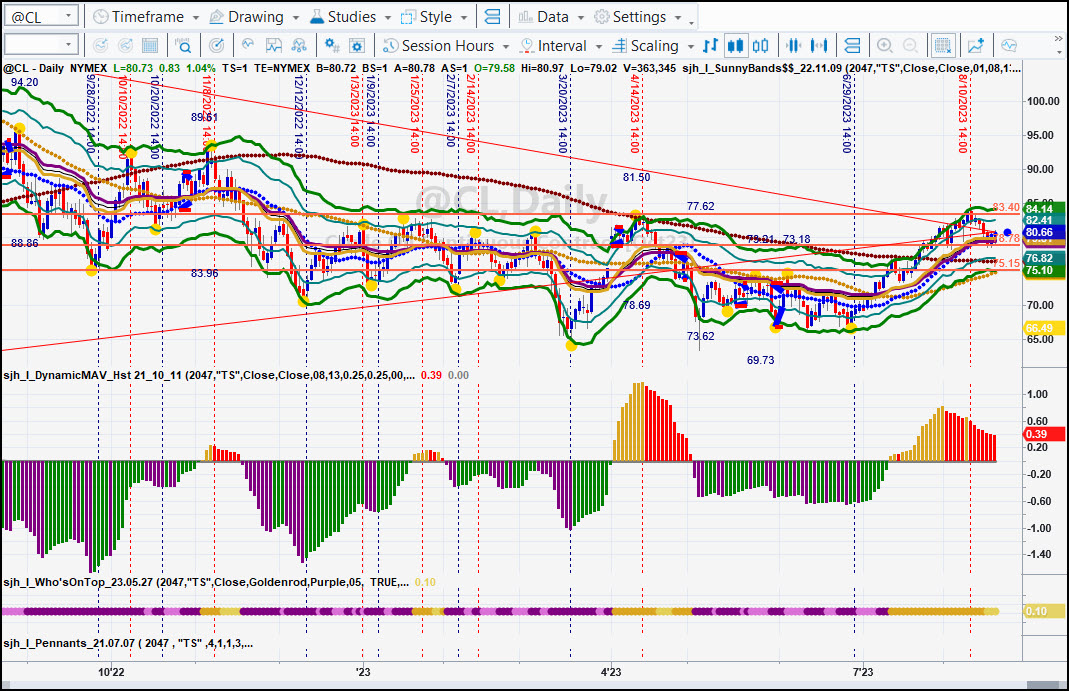The image size is (1069, 691).
Task: Open the Studies menu
Action: point(350,16)
